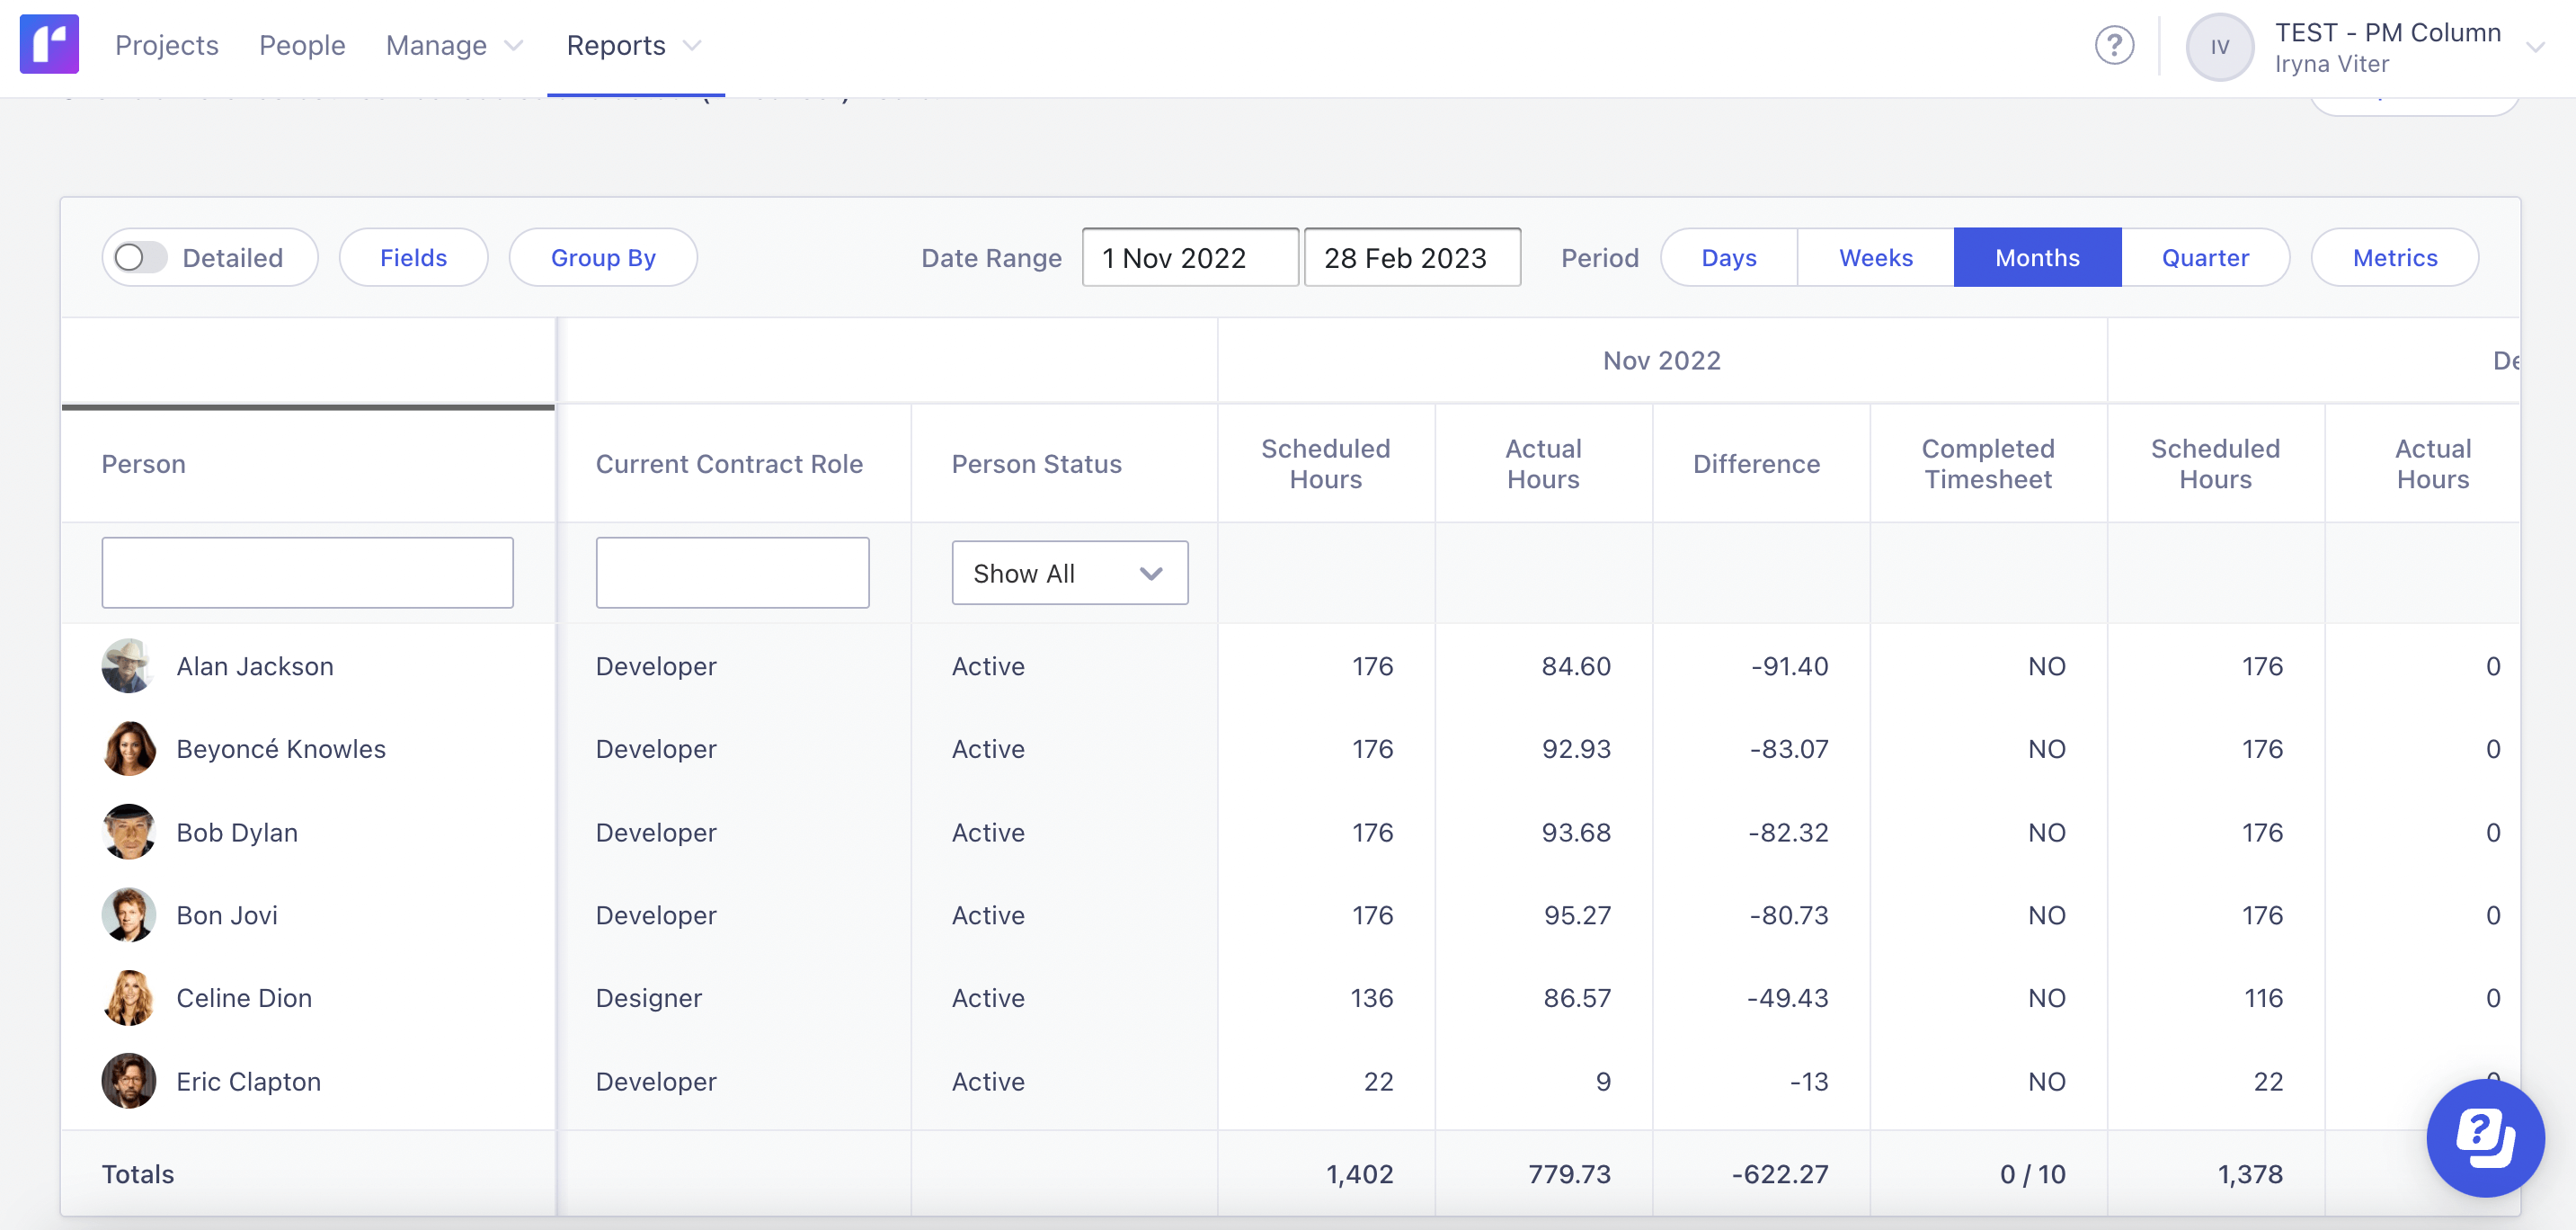Open the chat support widget

tap(2484, 1137)
